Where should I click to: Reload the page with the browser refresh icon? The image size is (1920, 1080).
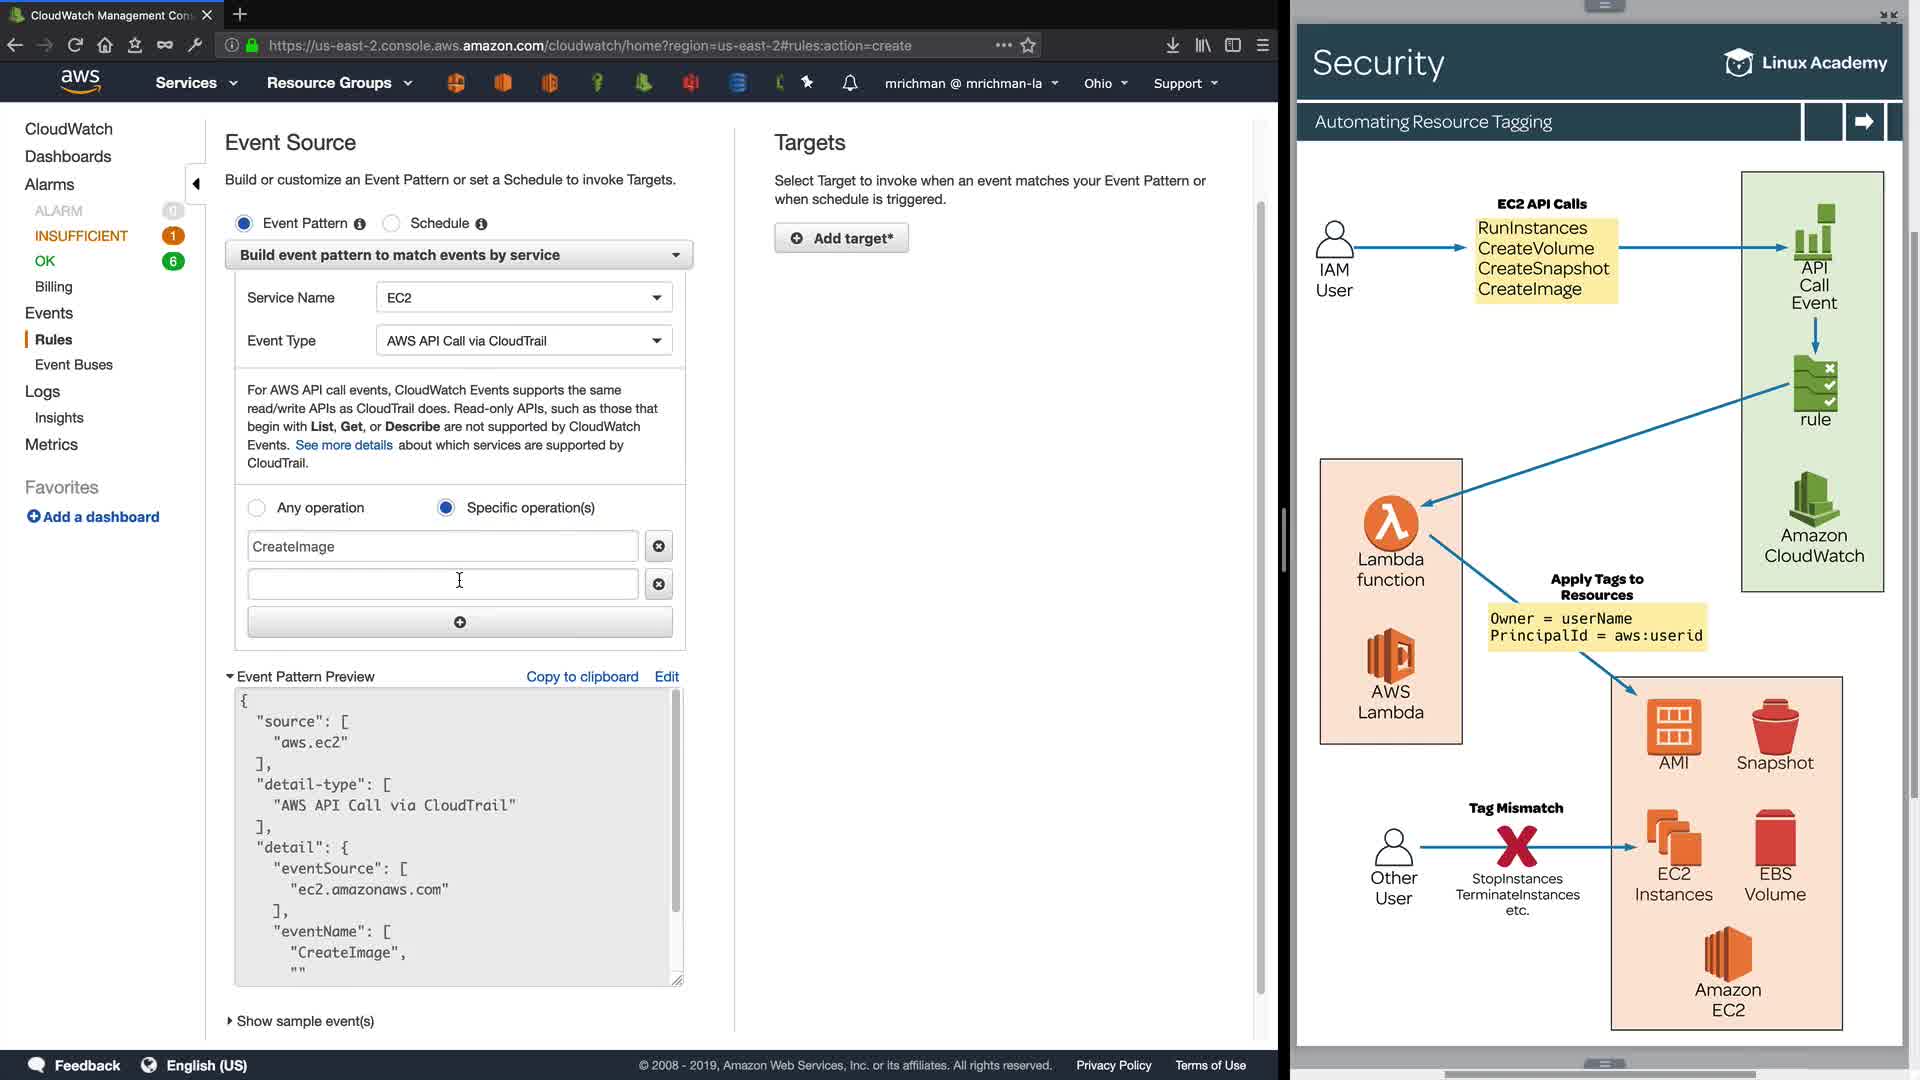[75, 45]
